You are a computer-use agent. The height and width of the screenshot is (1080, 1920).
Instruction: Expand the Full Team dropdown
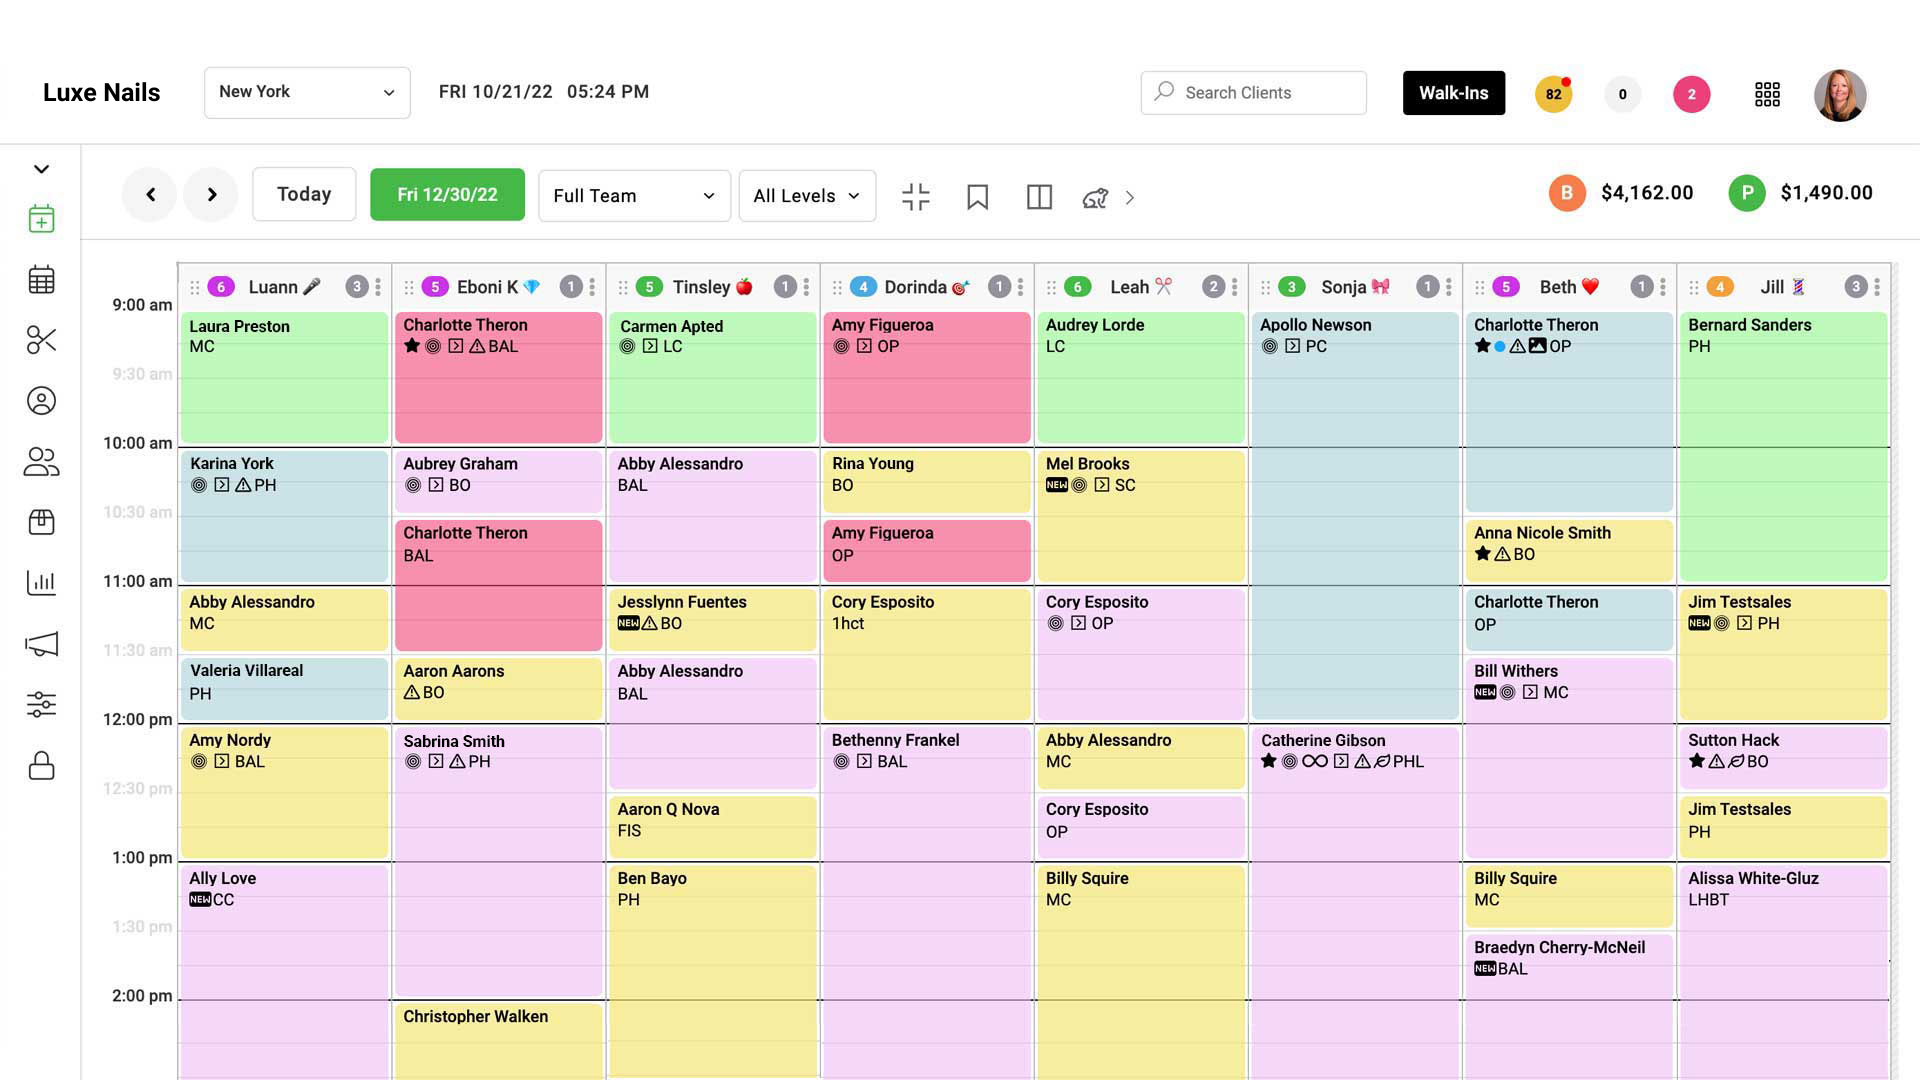click(x=634, y=196)
